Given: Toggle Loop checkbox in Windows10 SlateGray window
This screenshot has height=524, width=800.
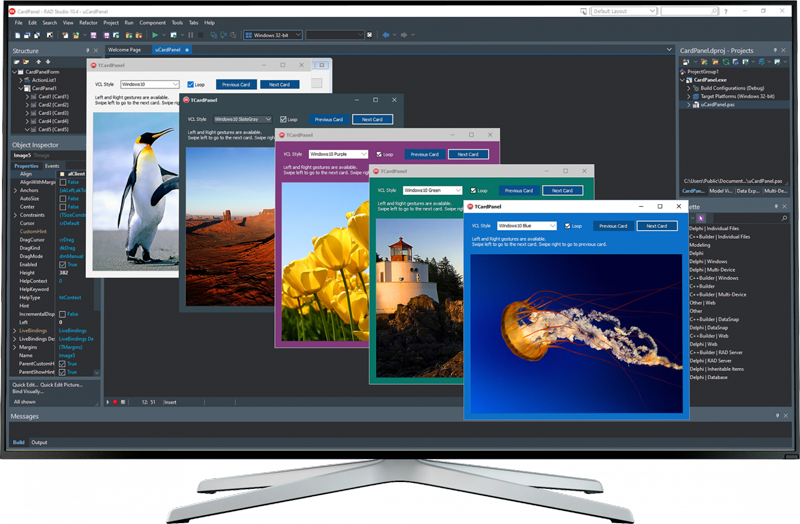Looking at the screenshot, I should pyautogui.click(x=283, y=119).
